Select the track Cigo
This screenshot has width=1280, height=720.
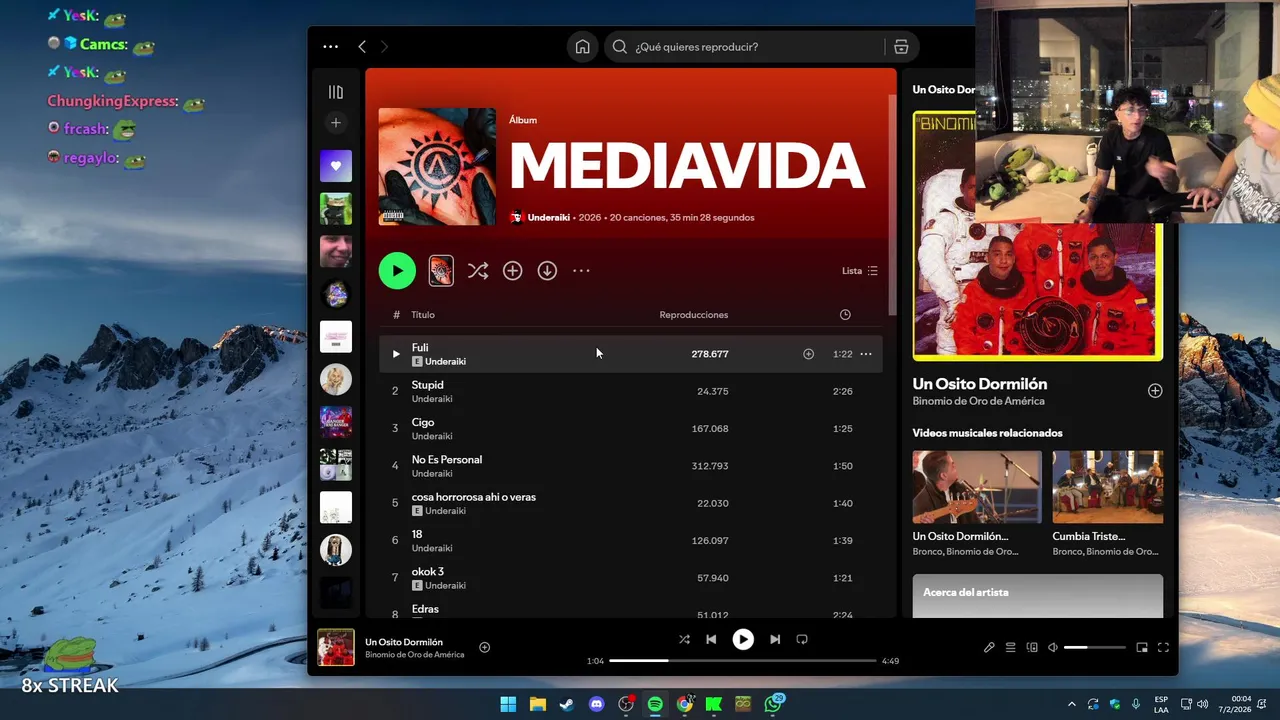coord(631,428)
